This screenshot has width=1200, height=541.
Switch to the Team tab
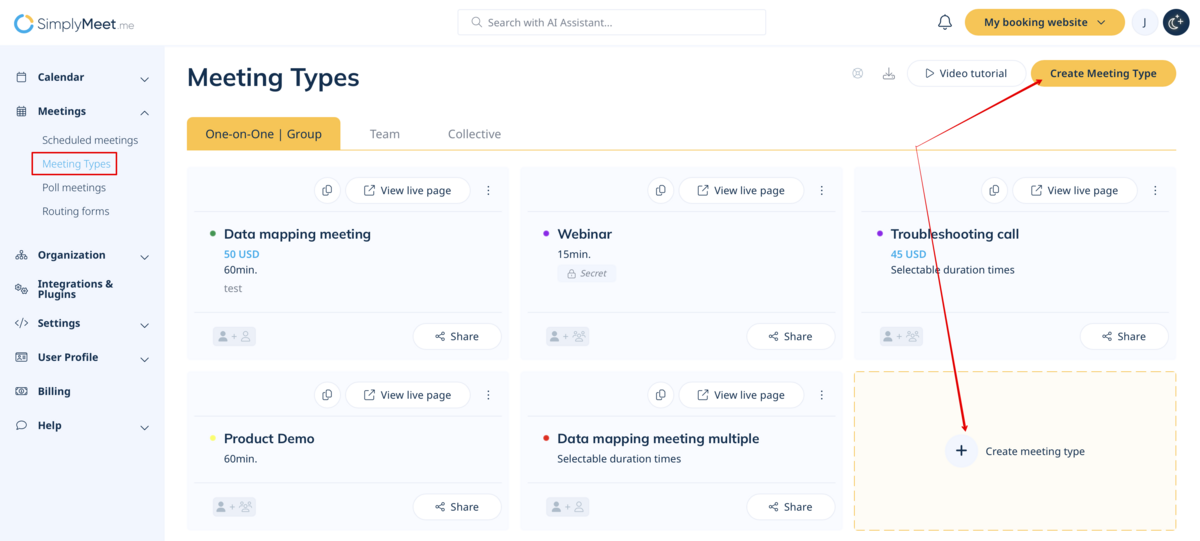pos(384,134)
